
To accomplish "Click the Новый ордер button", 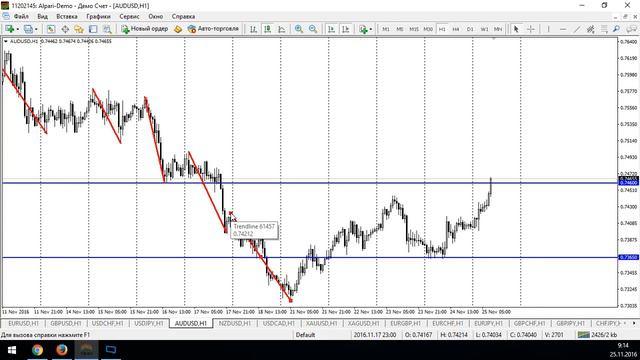I will pyautogui.click(x=145, y=29).
